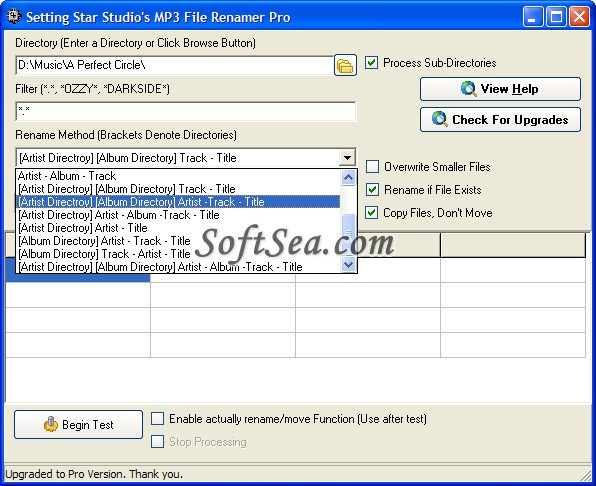Click the View Help button
This screenshot has width=596, height=486.
(x=500, y=89)
